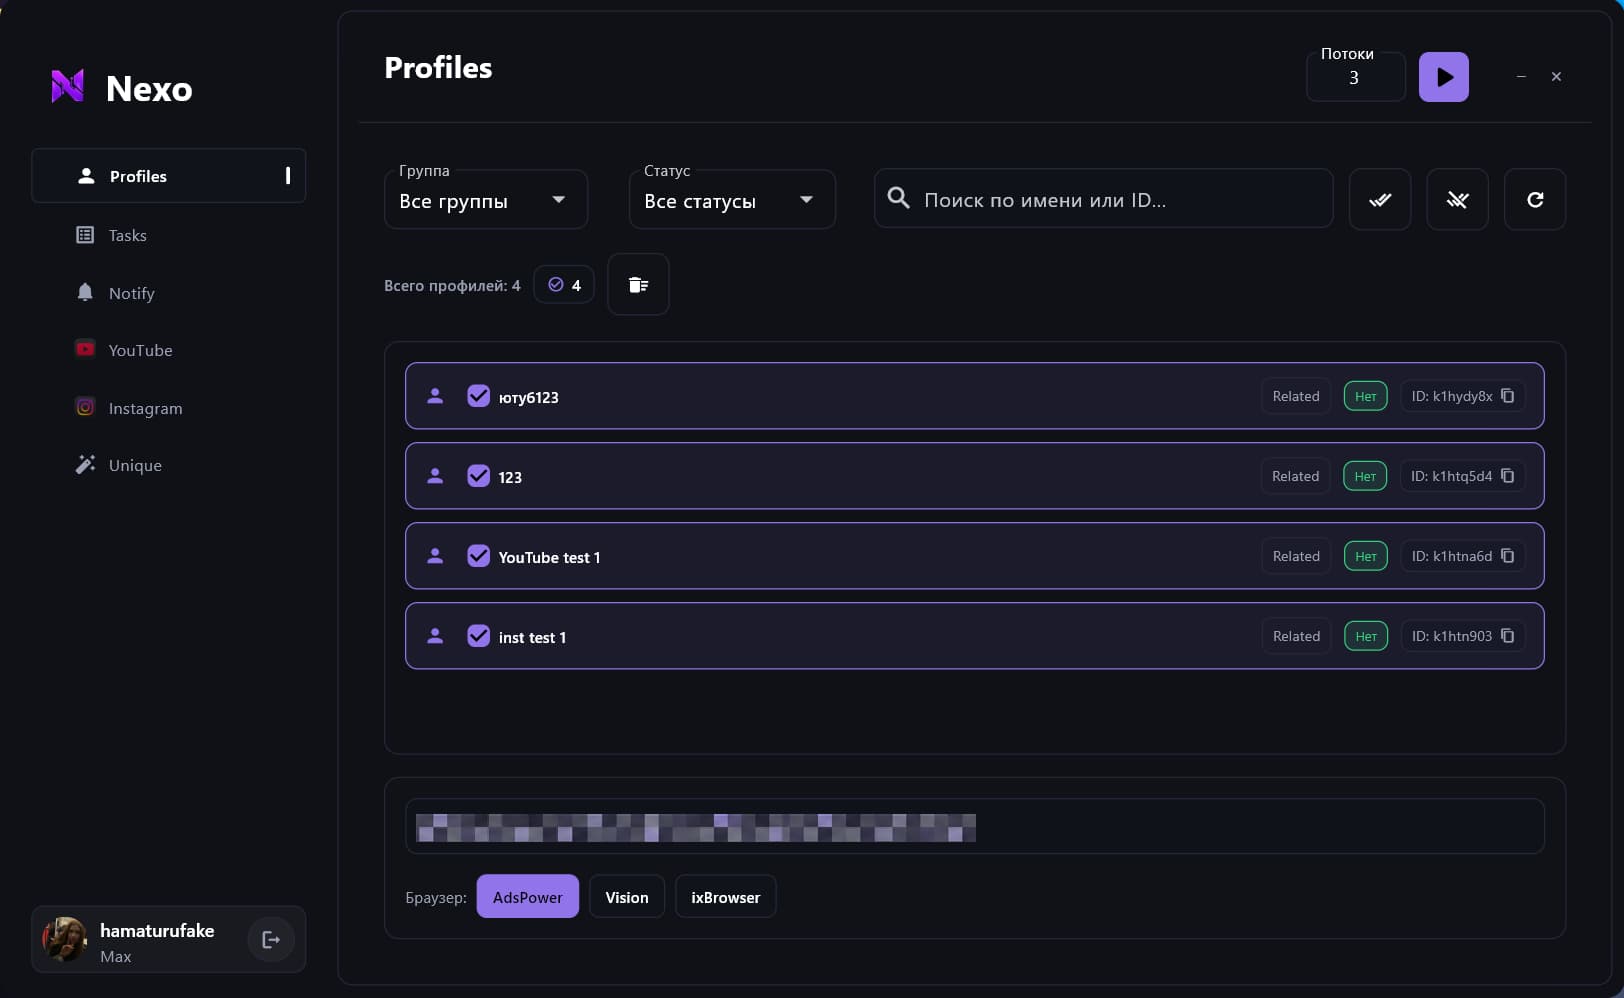The image size is (1624, 998).
Task: Open the Unique section
Action: [135, 465]
